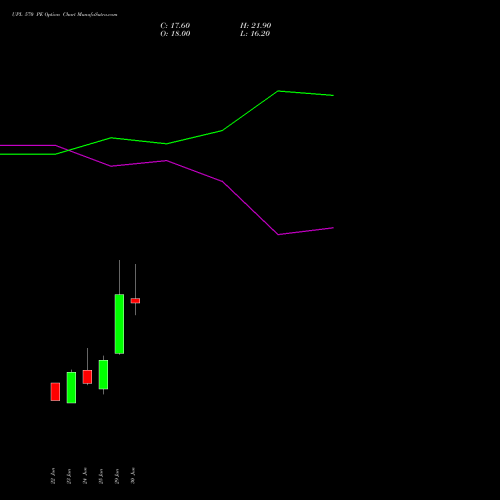The width and height of the screenshot is (500, 500).
Task: Click the first red candlestick in the series
Action: click(x=55, y=391)
